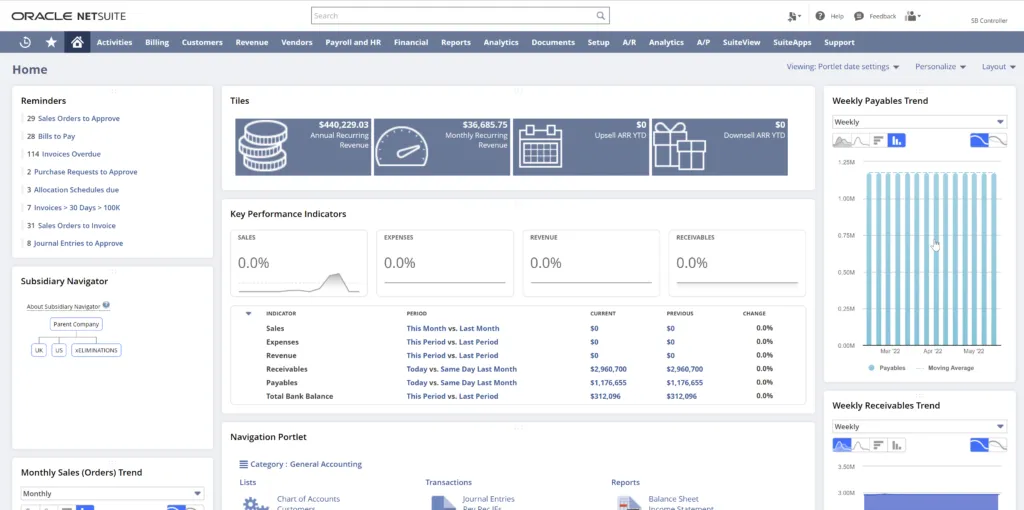Select line chart in Weekly Receivables Trend
Screen dimensions: 1024x510
tap(860, 445)
